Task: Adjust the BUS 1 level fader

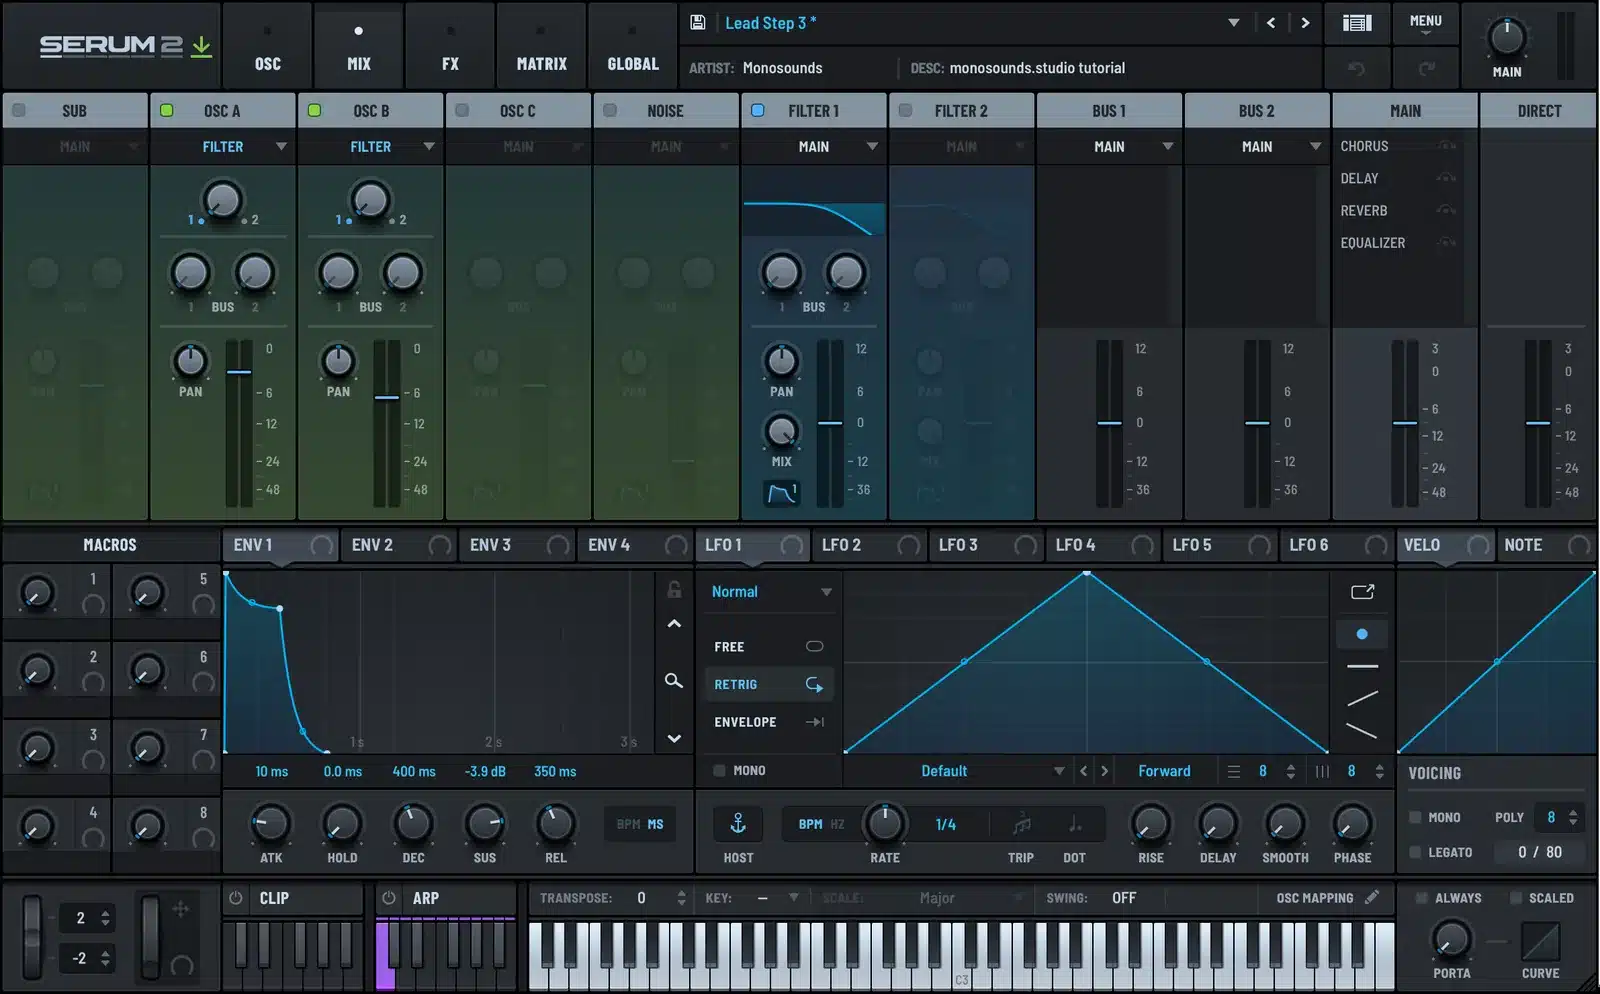Action: (1109, 422)
